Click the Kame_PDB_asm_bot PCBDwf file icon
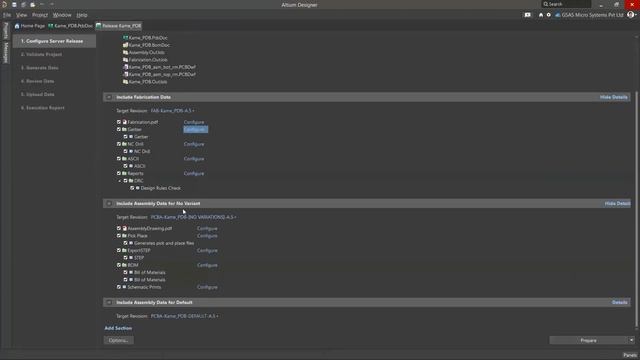The width and height of the screenshot is (640, 360). click(x=125, y=67)
